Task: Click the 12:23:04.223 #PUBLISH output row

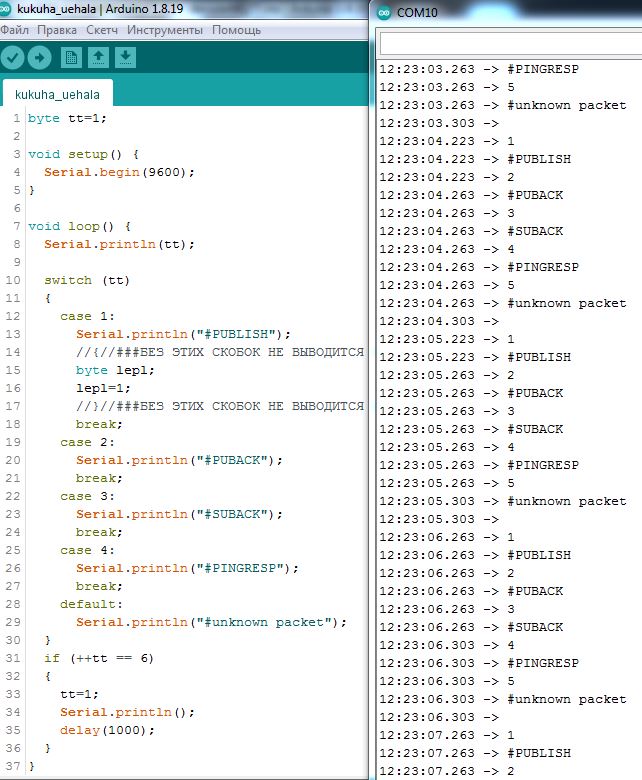Action: click(475, 159)
